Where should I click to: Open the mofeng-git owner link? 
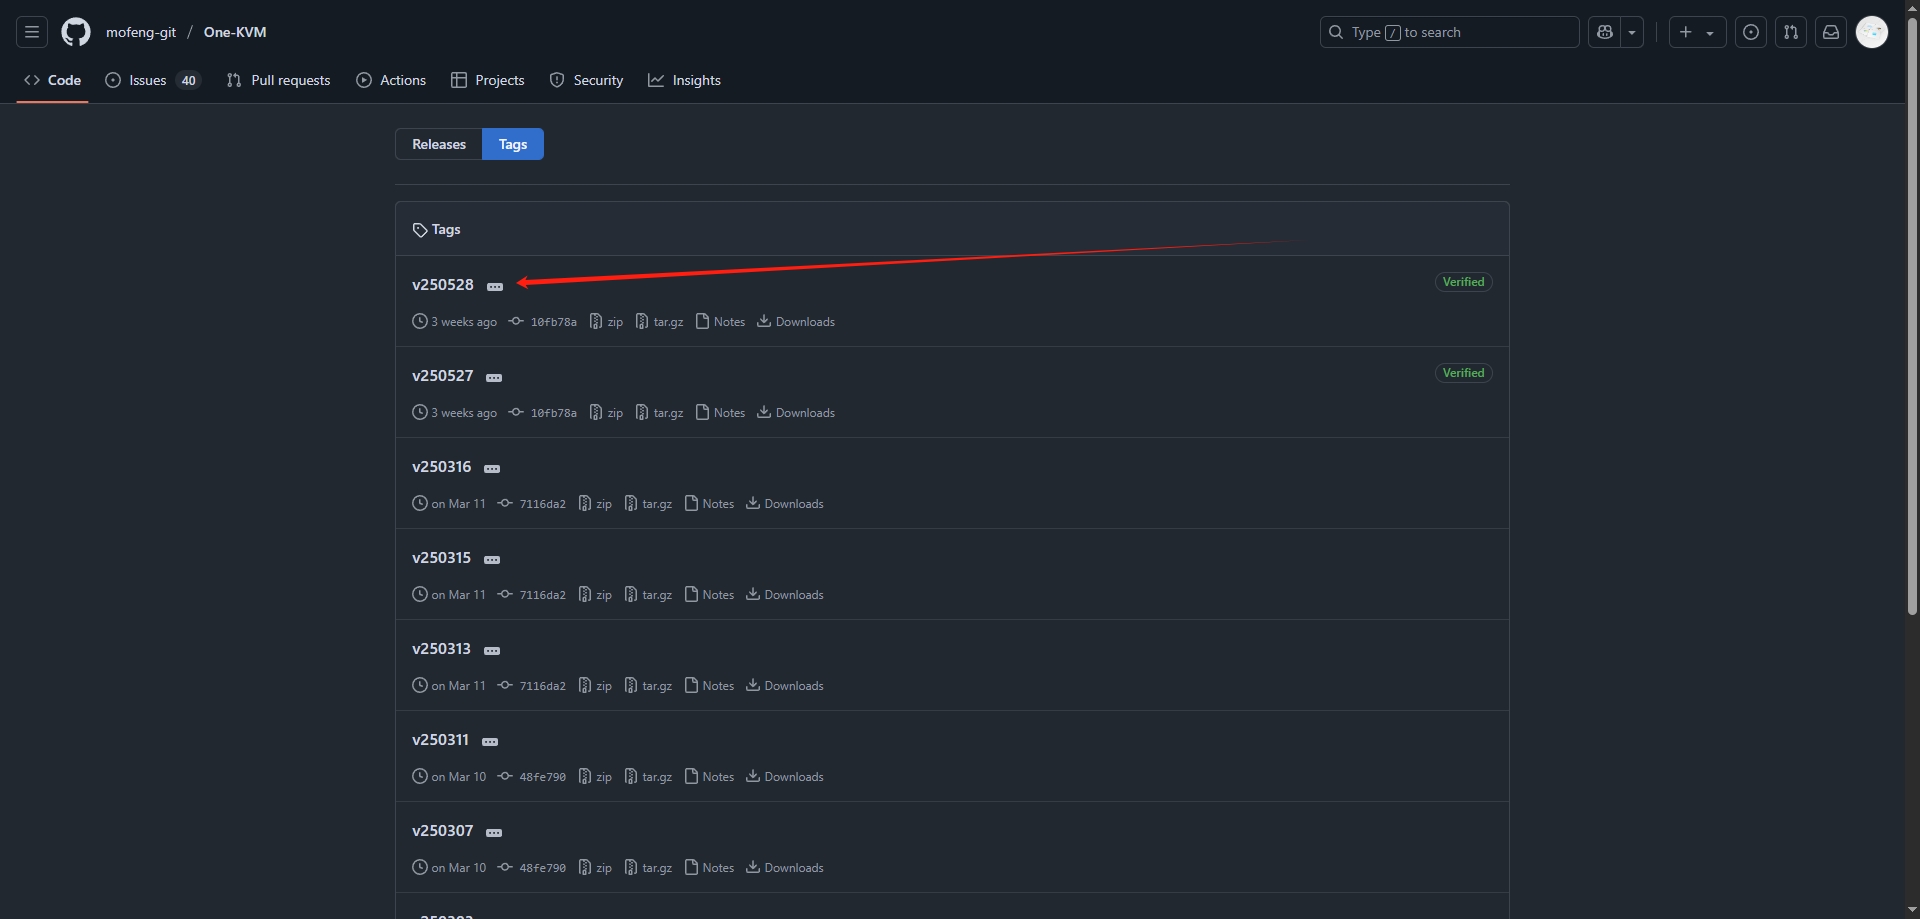click(x=141, y=32)
